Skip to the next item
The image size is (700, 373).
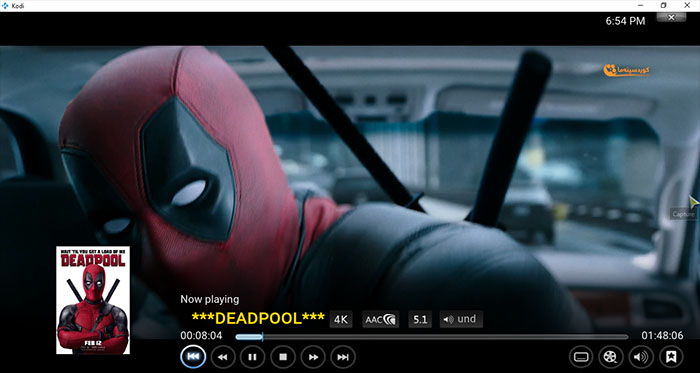click(x=343, y=357)
